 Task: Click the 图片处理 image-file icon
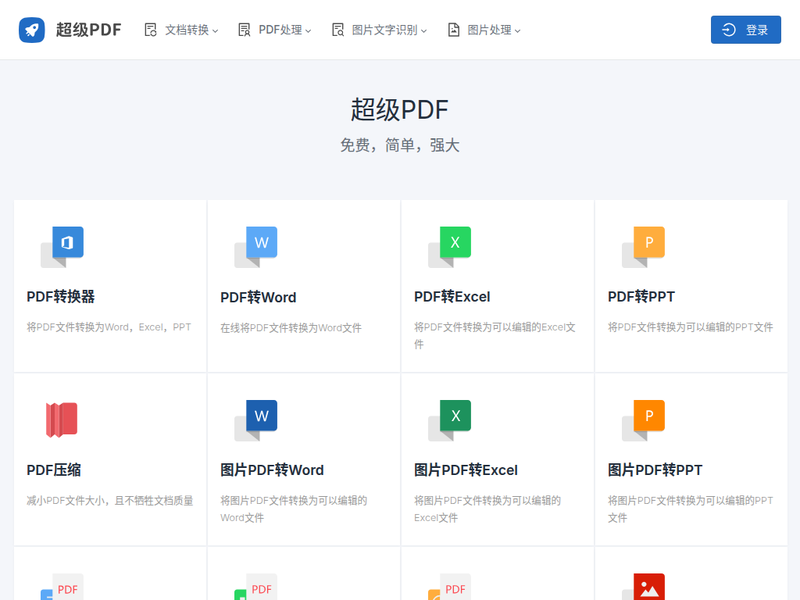pyautogui.click(x=454, y=30)
